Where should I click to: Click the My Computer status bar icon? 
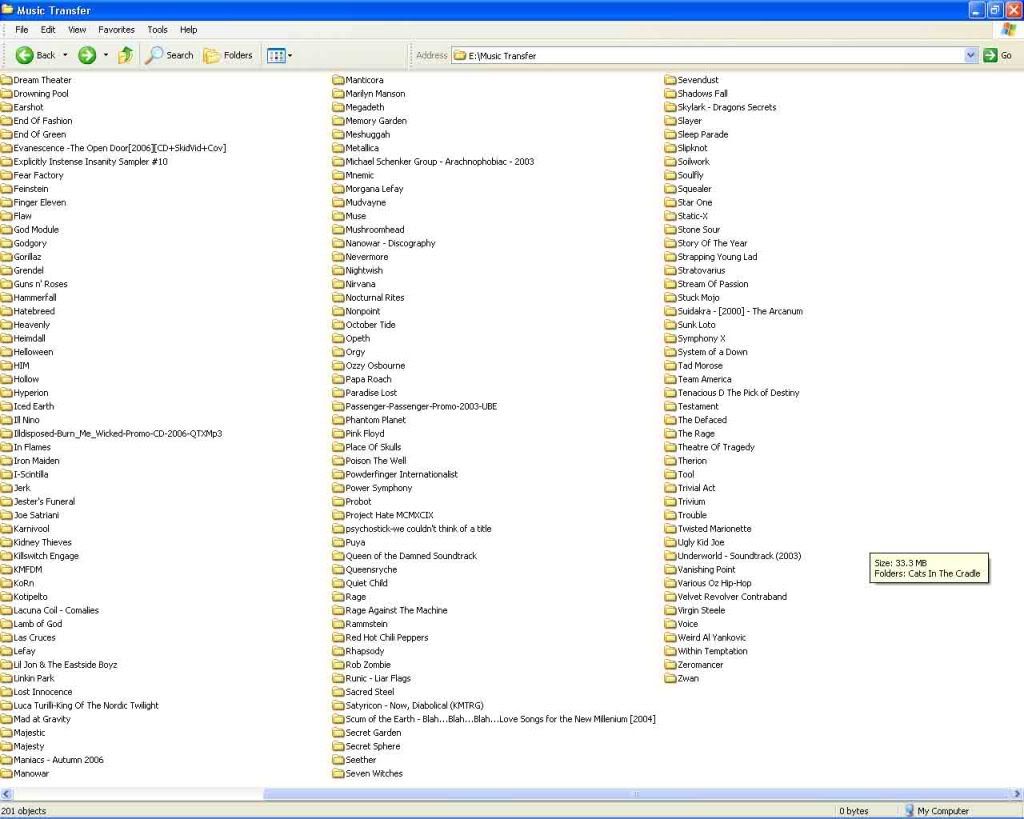pyautogui.click(x=909, y=811)
